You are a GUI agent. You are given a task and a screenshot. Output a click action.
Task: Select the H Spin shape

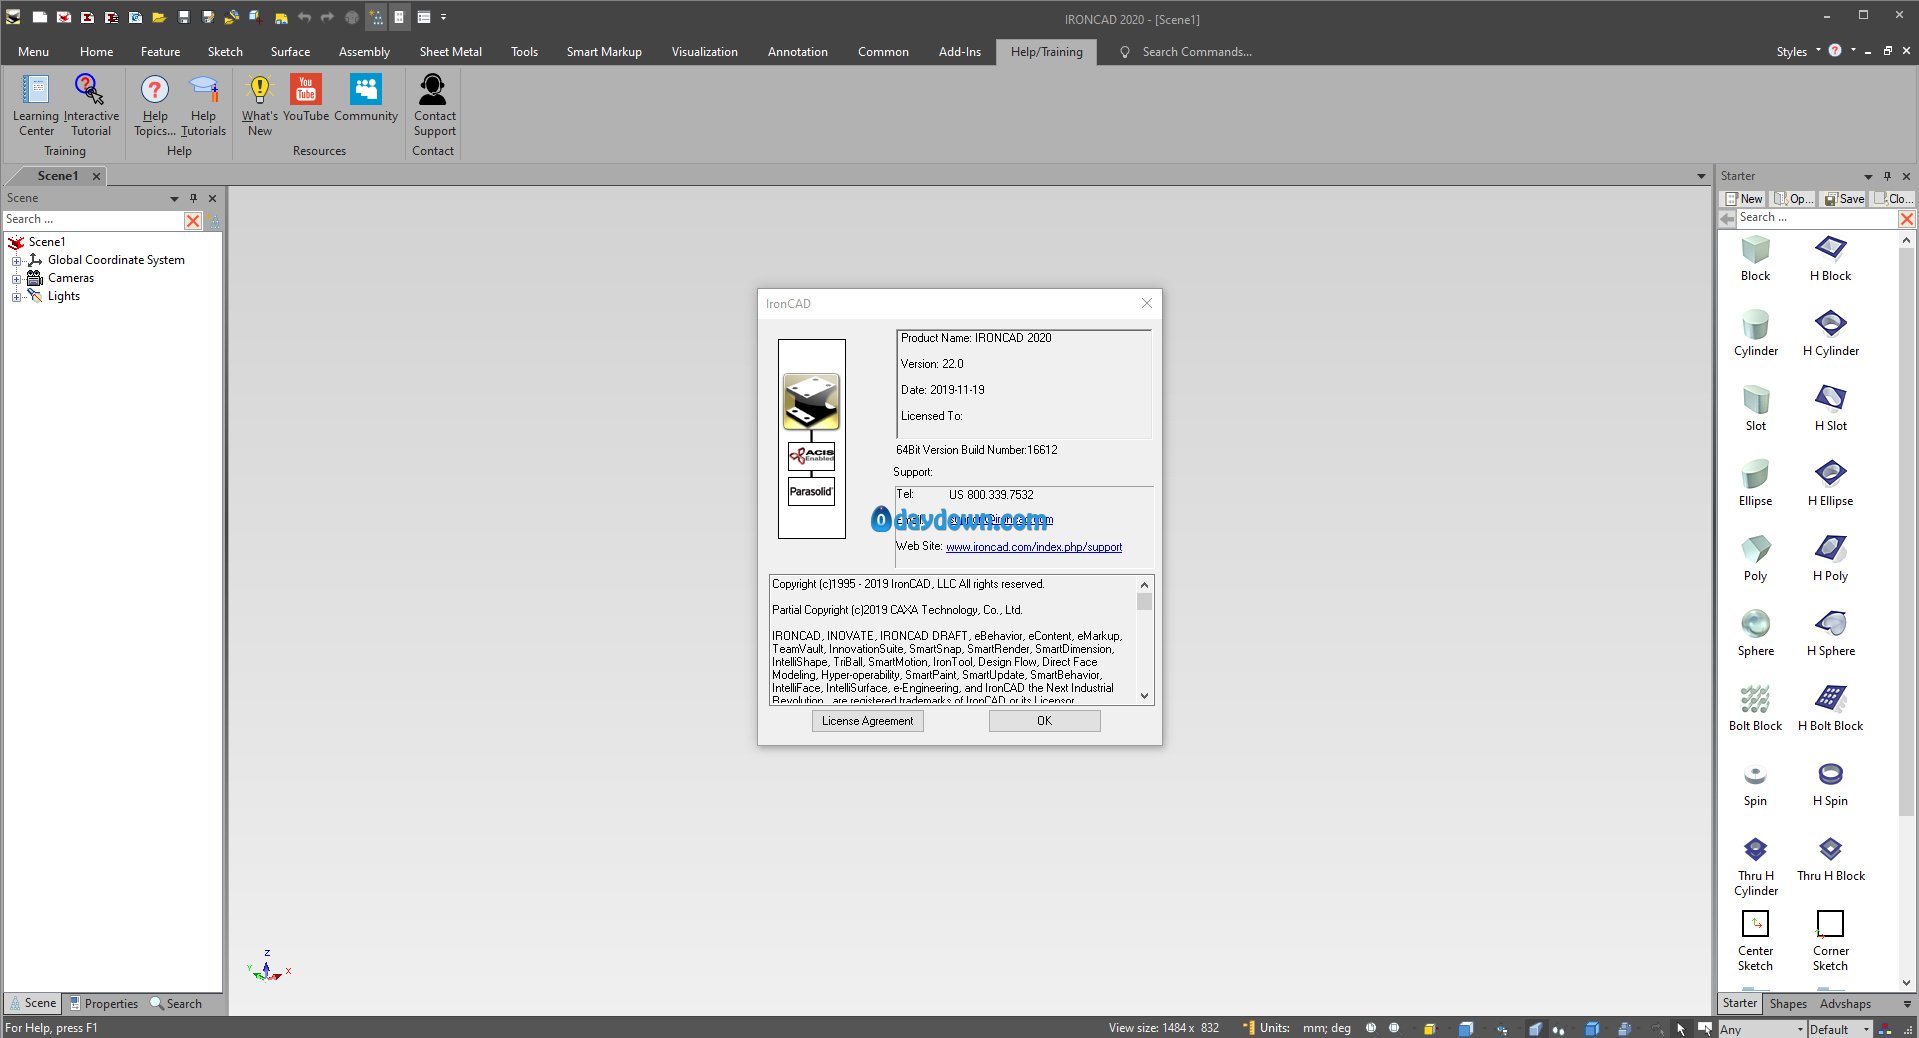coord(1830,784)
